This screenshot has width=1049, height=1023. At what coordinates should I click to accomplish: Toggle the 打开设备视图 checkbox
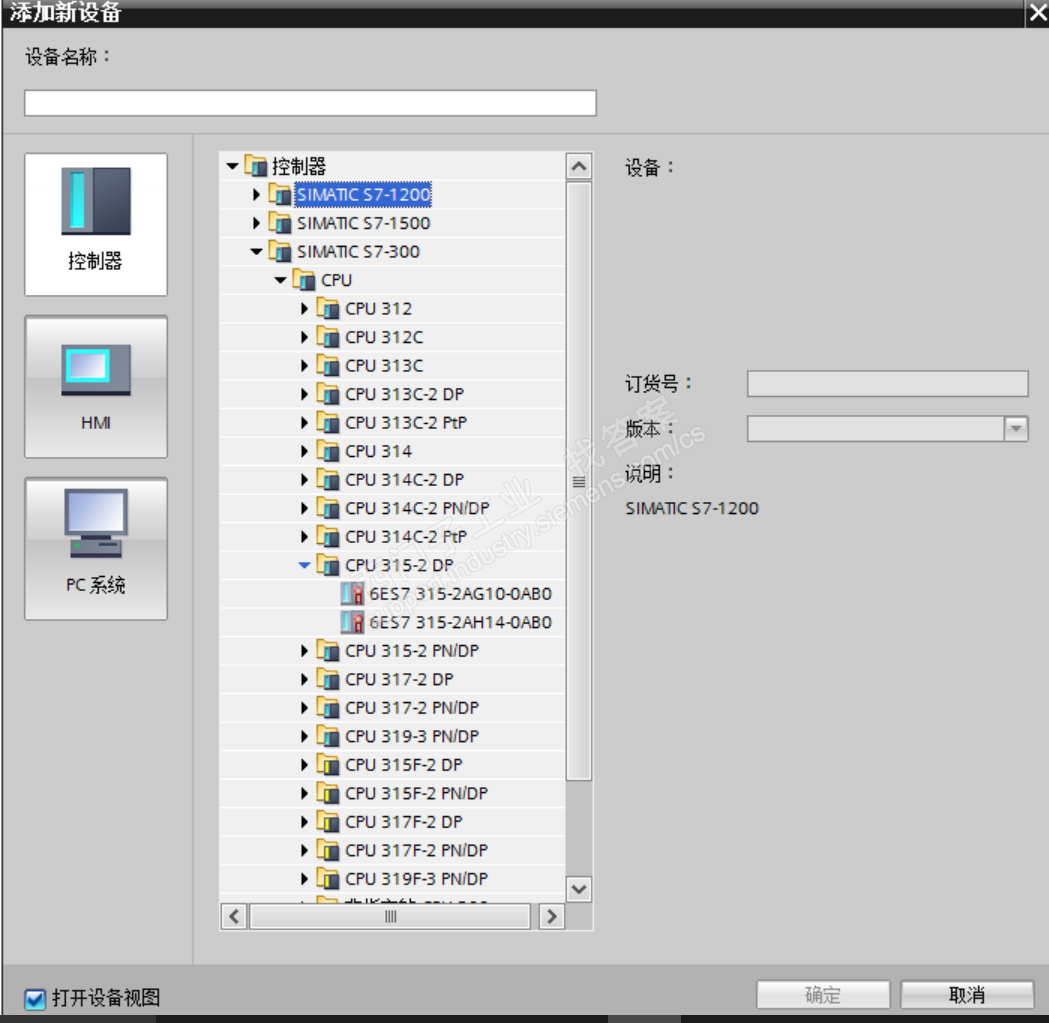coord(35,999)
